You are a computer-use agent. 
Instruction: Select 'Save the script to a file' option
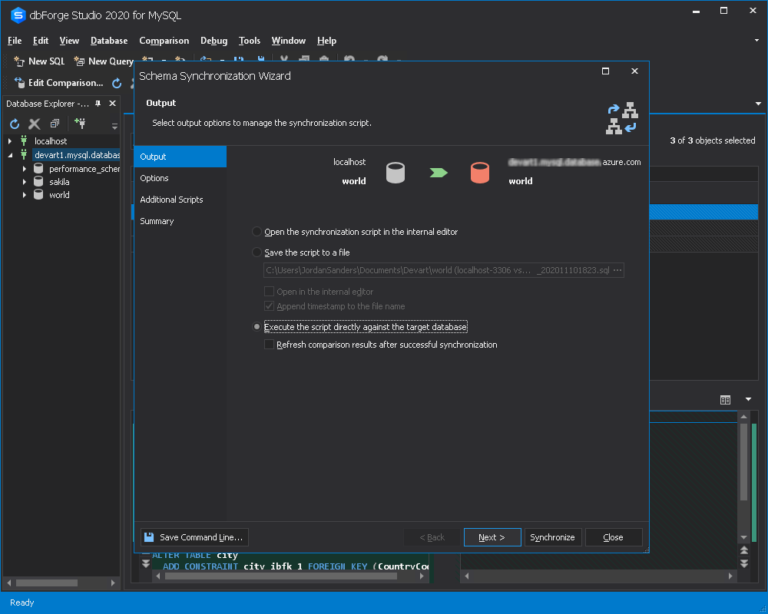pos(258,252)
